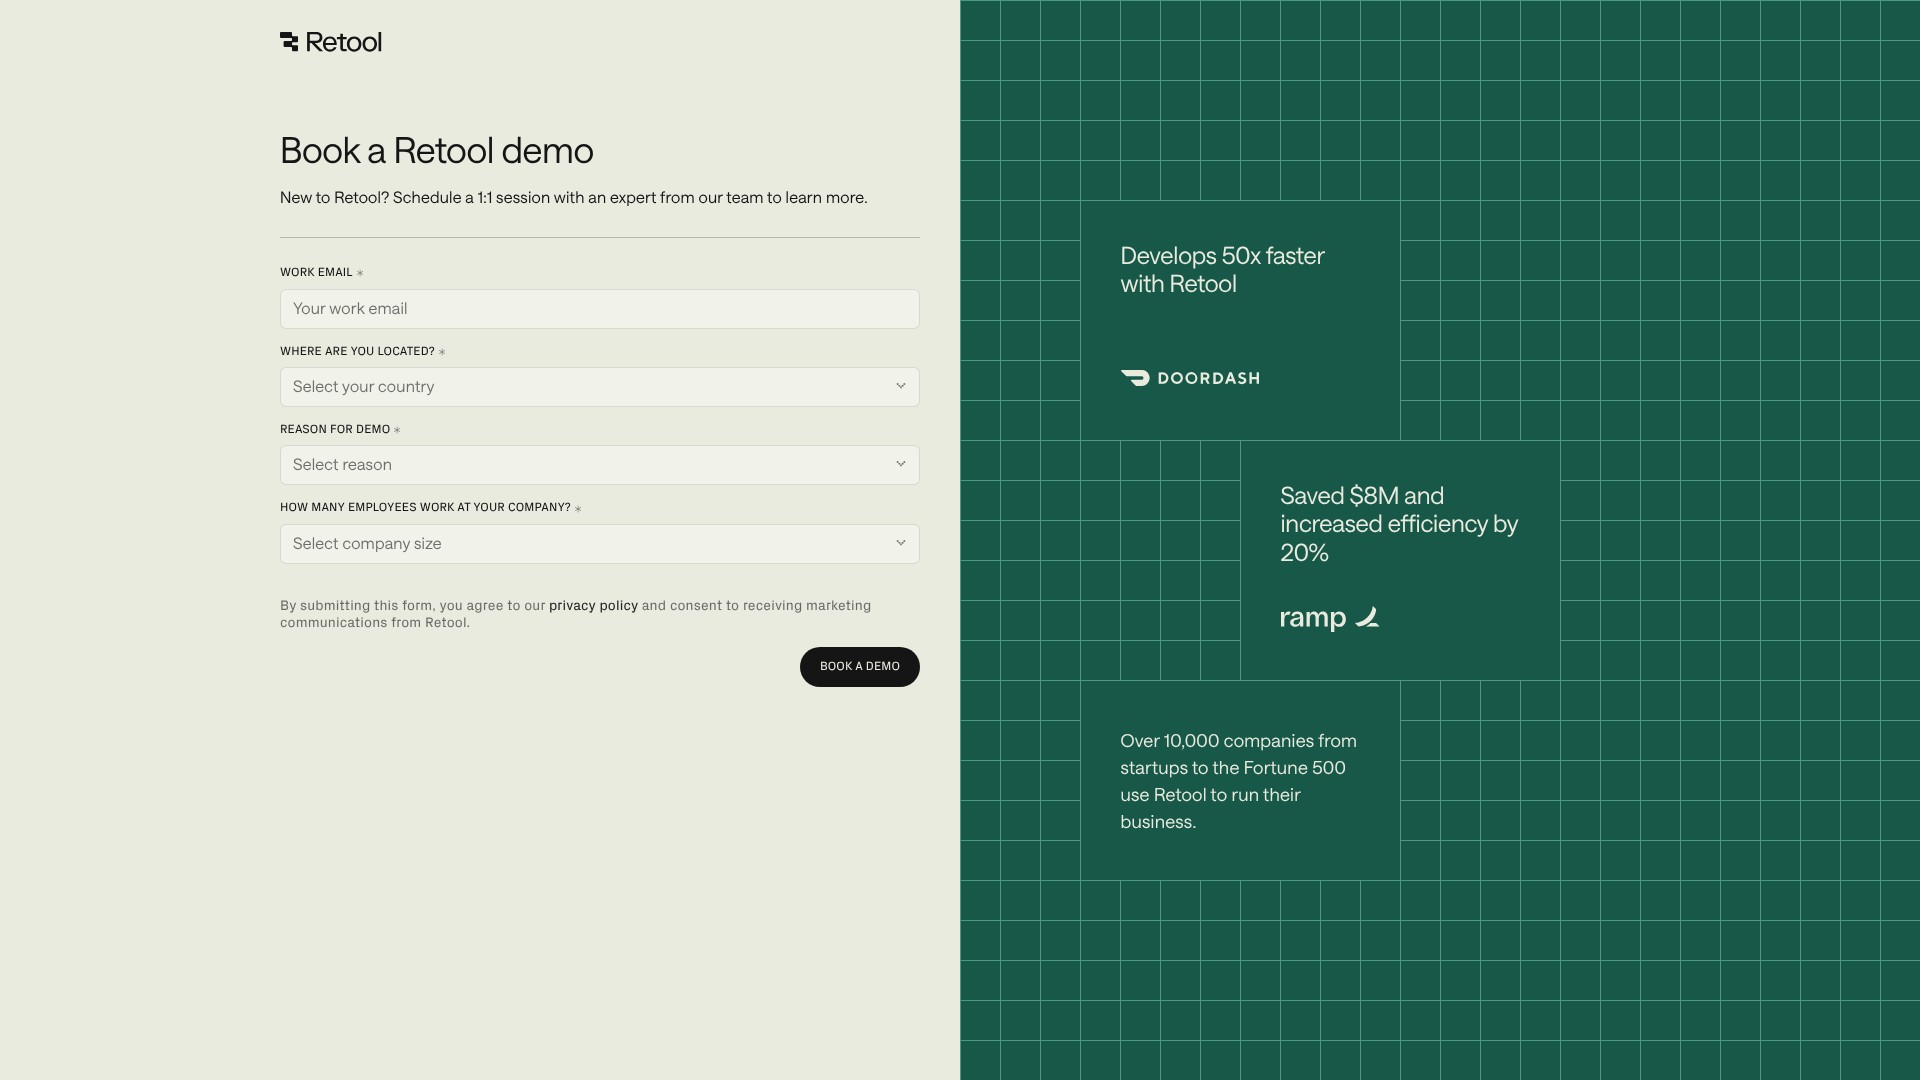The width and height of the screenshot is (1920, 1080).
Task: Click the 'New to Retool?' subtitle text
Action: coord(574,198)
